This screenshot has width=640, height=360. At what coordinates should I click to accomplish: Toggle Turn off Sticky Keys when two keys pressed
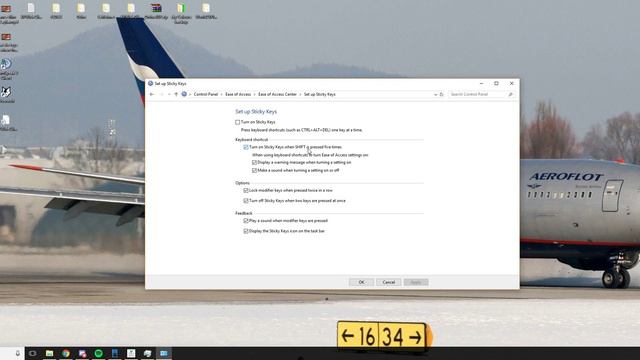pyautogui.click(x=246, y=201)
